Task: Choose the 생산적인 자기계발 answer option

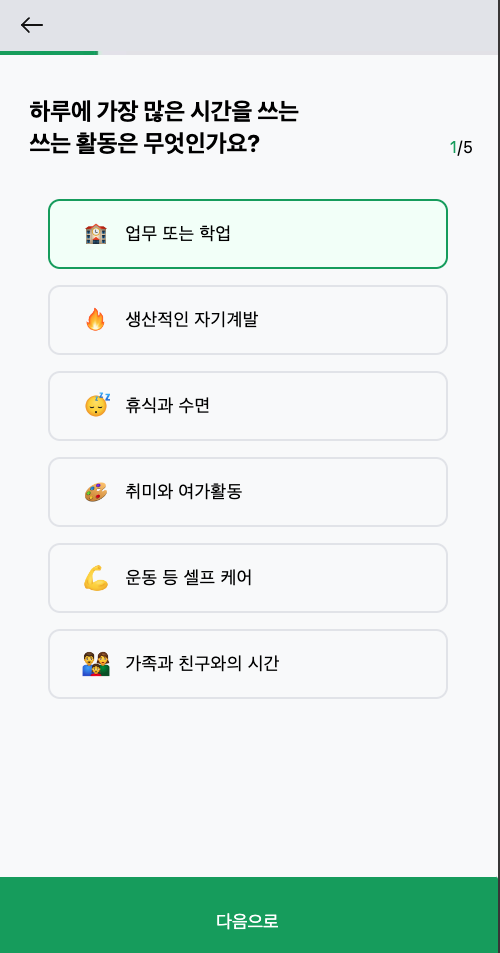Action: [x=248, y=320]
